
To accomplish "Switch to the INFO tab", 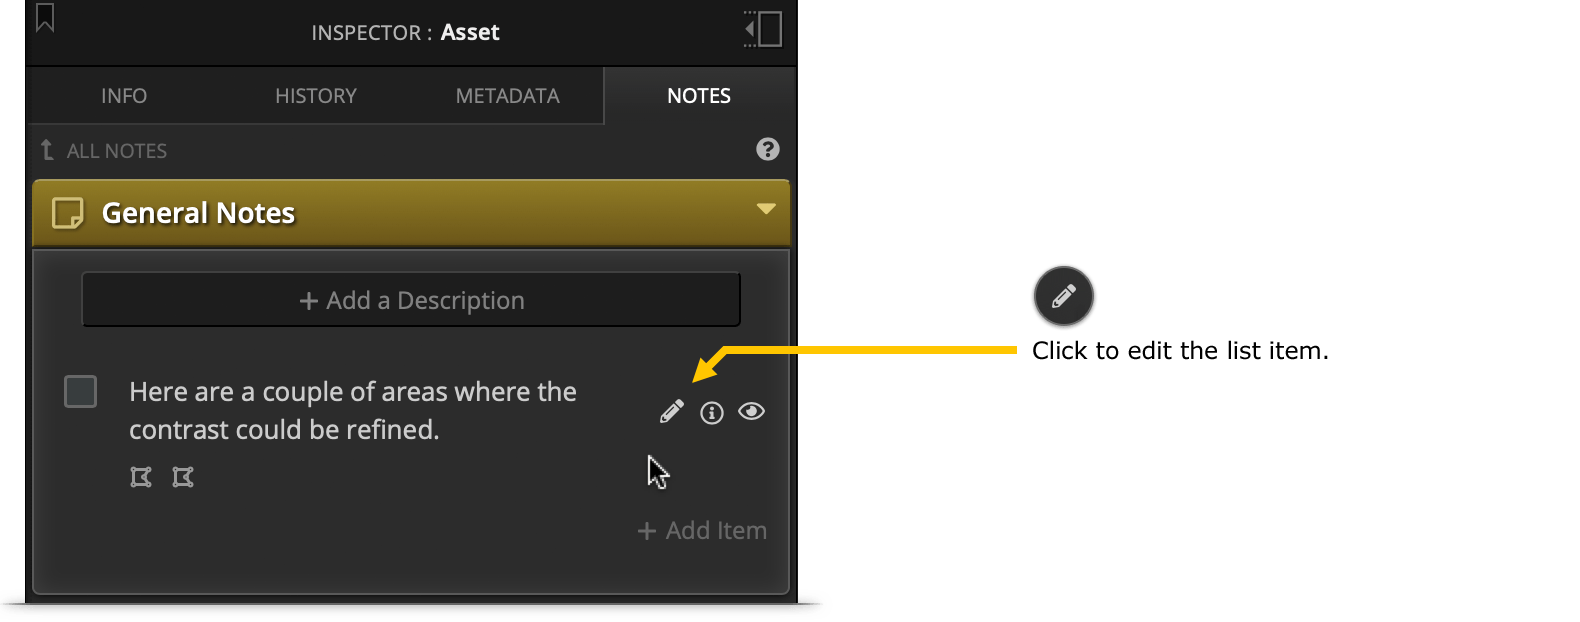I will pos(124,96).
